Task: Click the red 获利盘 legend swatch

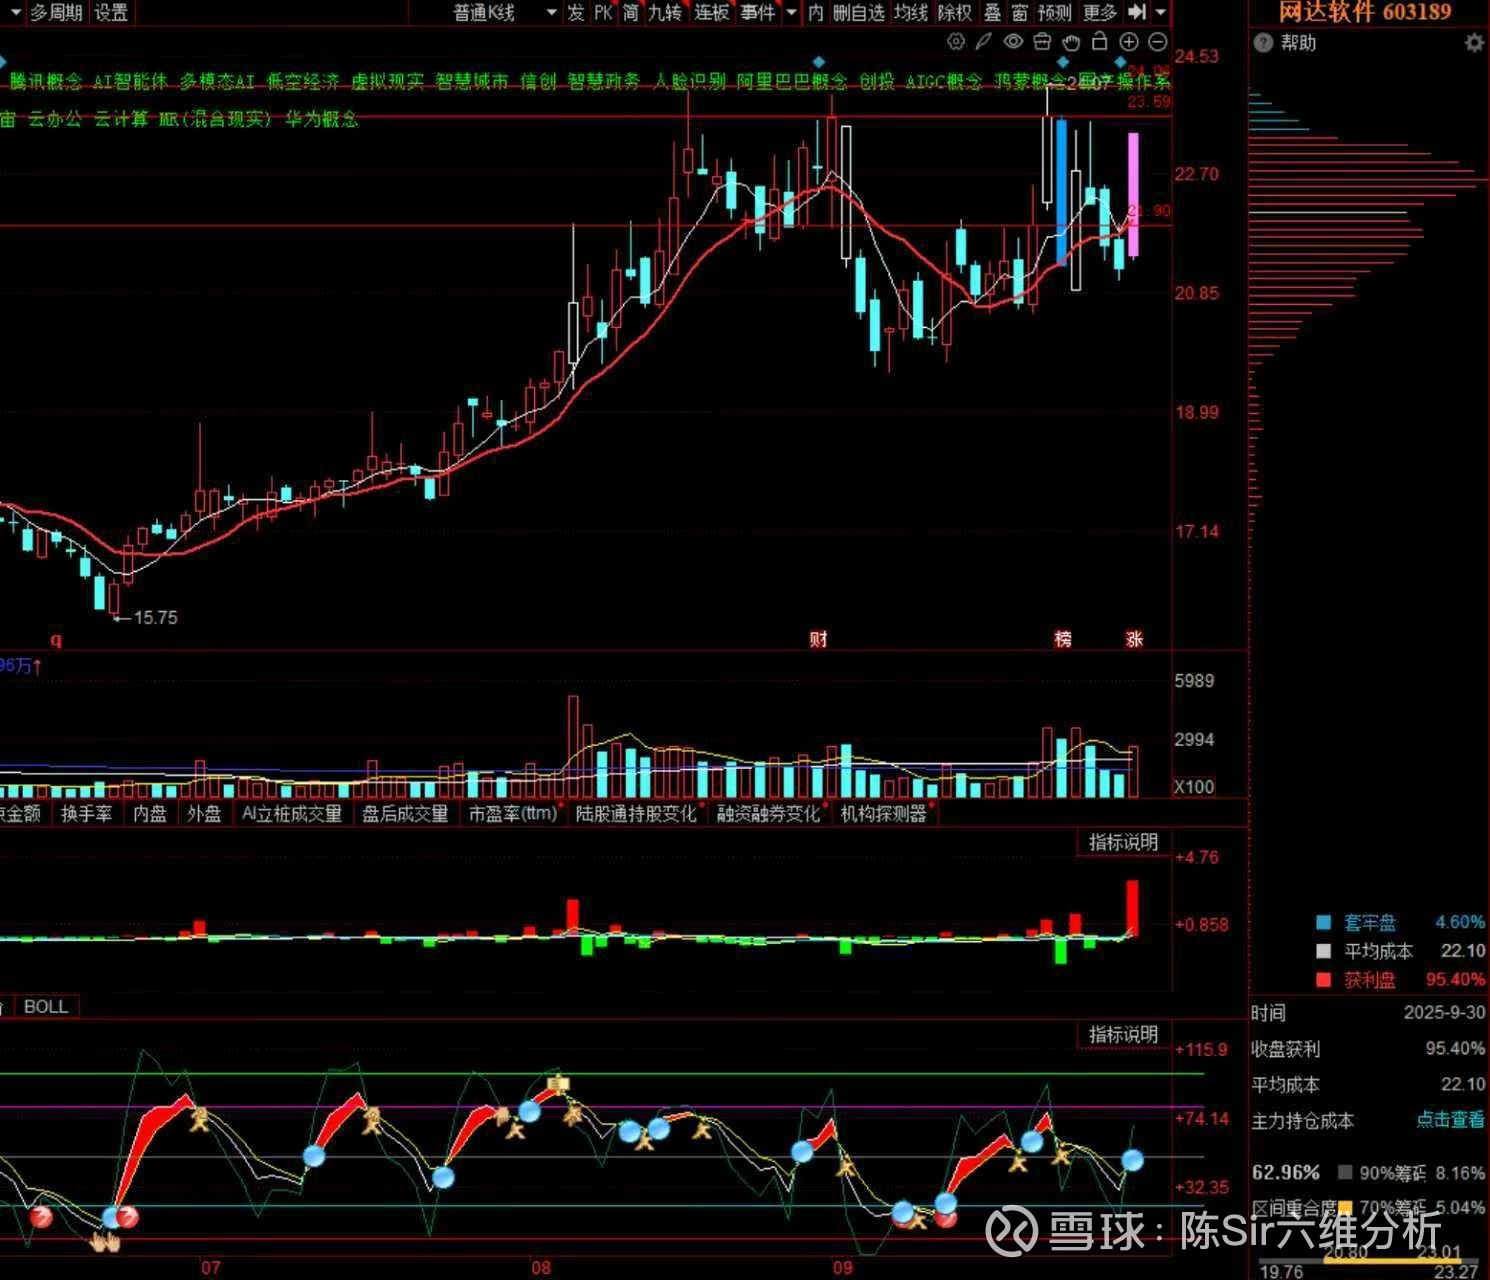Action: [x=1324, y=980]
